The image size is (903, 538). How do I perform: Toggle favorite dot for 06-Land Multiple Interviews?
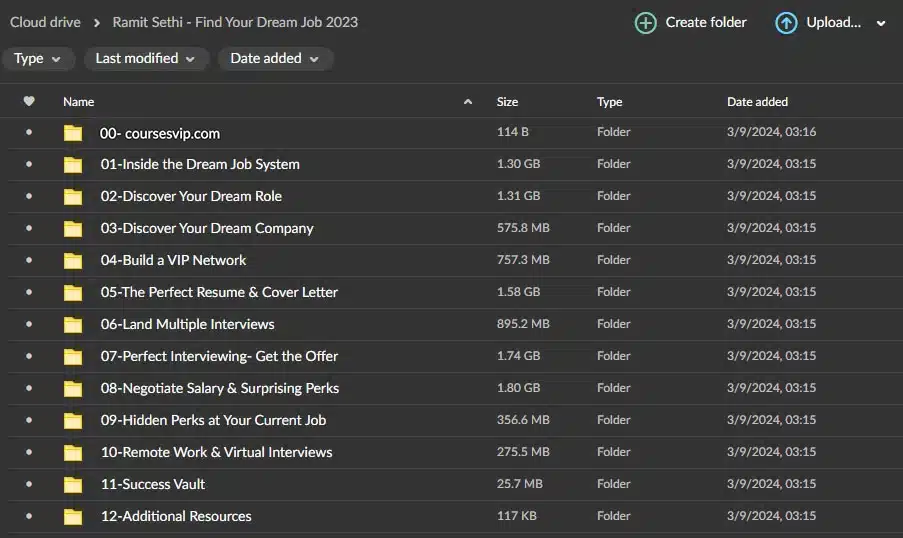[29, 324]
